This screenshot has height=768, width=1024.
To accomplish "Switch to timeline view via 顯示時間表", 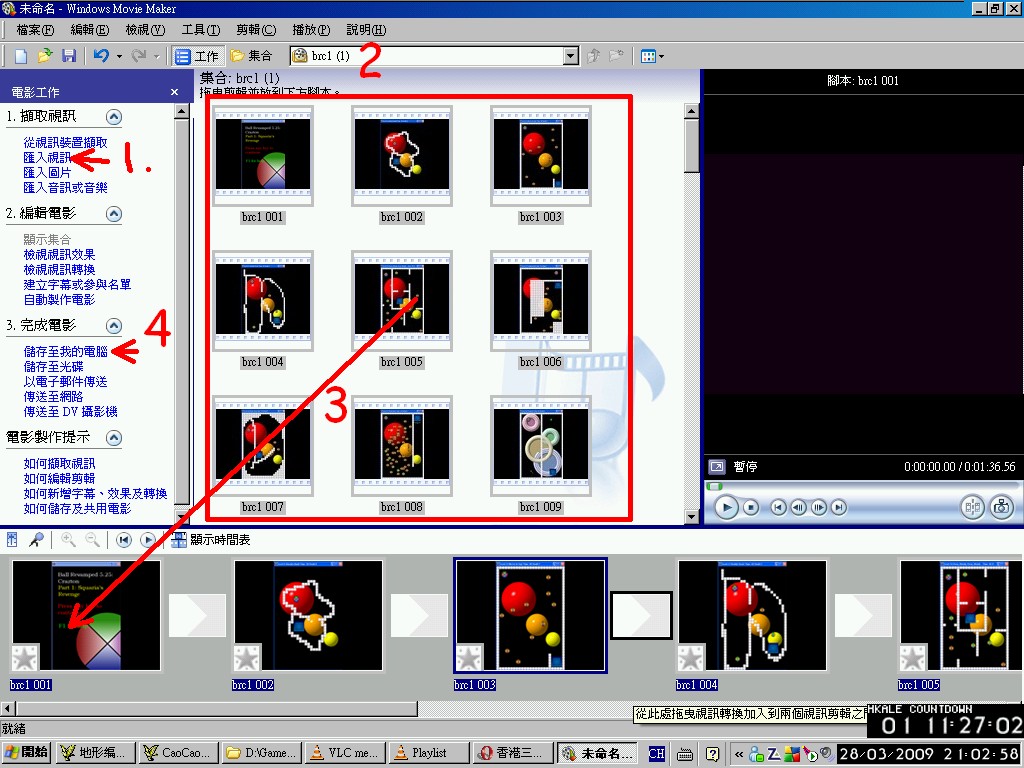I will pyautogui.click(x=210, y=540).
